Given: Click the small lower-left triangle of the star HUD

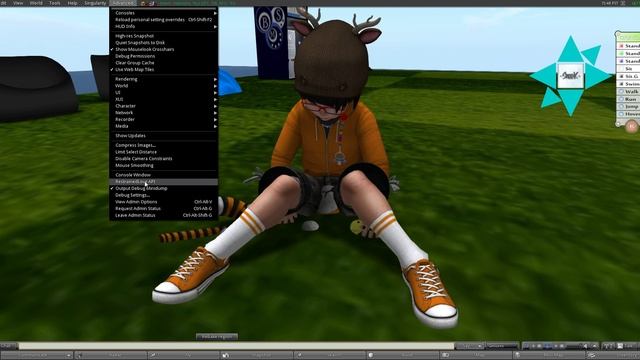Looking at the screenshot, I should pos(551,98).
